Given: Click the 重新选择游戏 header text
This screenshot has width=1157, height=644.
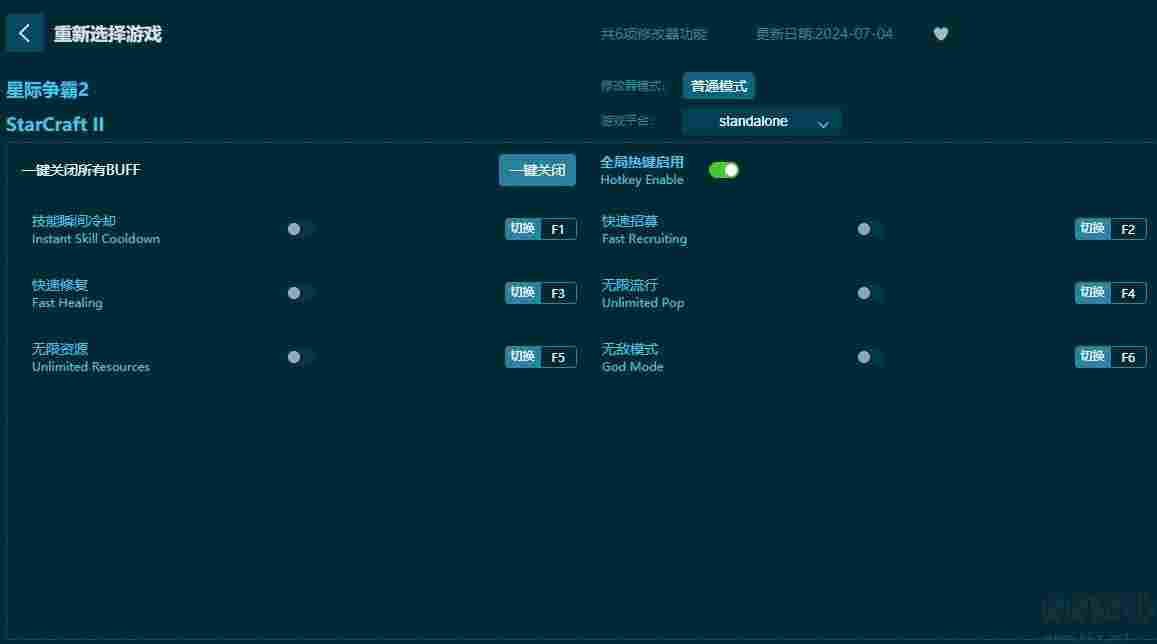Looking at the screenshot, I should point(108,34).
